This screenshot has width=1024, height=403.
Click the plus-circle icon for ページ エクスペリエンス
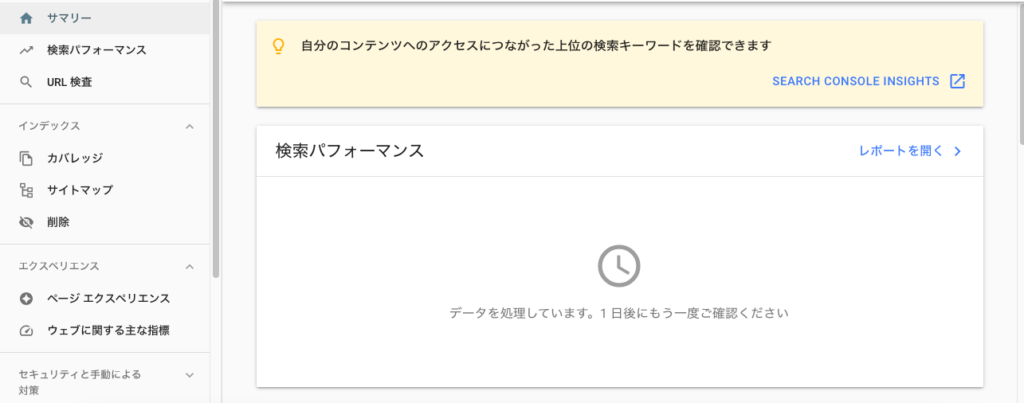point(26,298)
